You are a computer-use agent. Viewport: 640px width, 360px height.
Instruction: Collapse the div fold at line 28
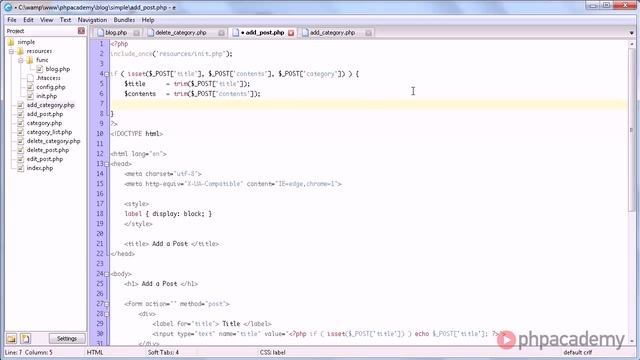[107, 314]
